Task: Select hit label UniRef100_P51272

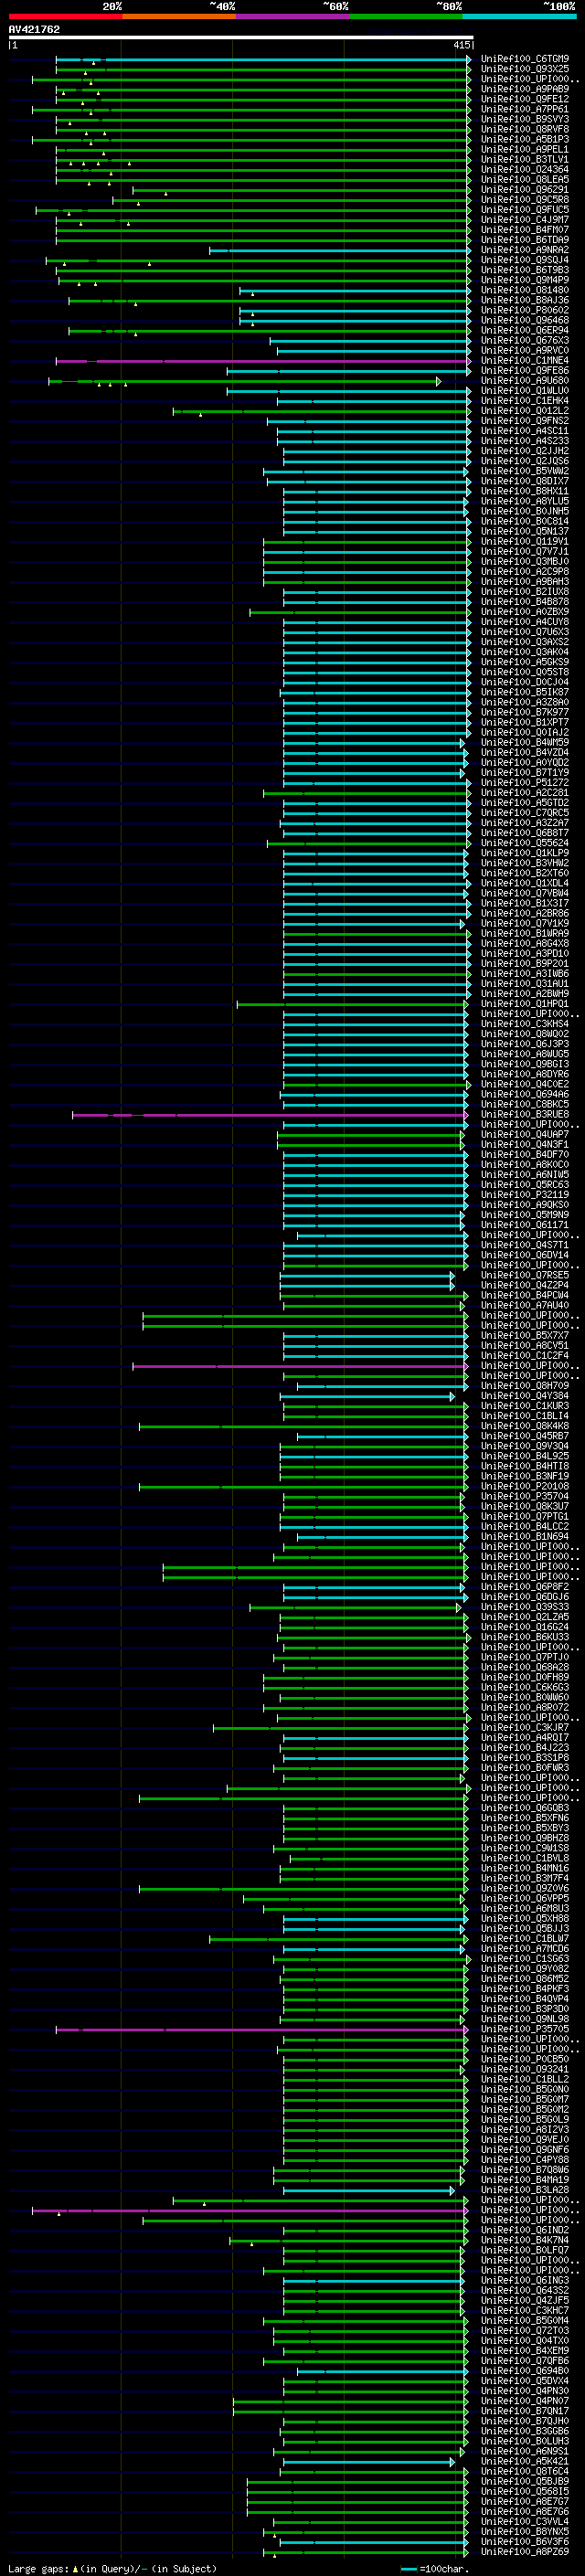Action: pos(525,783)
